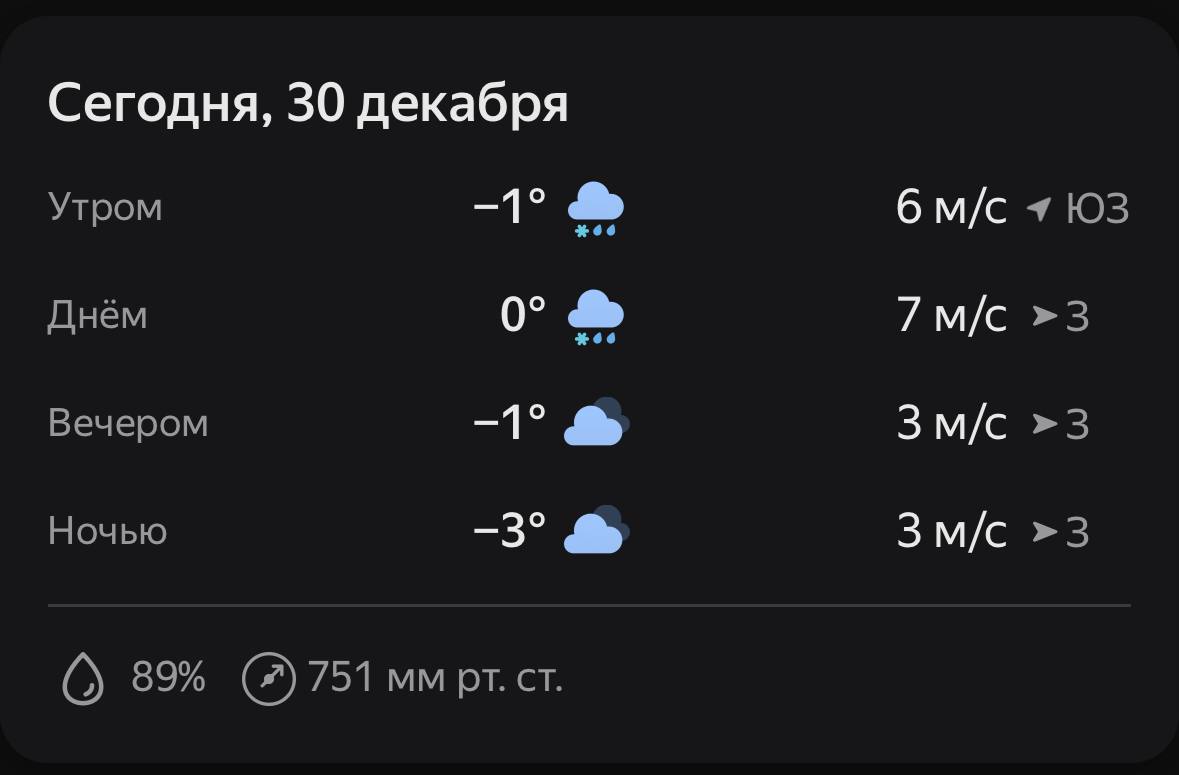Click the humidity droplet icon

tap(83, 680)
